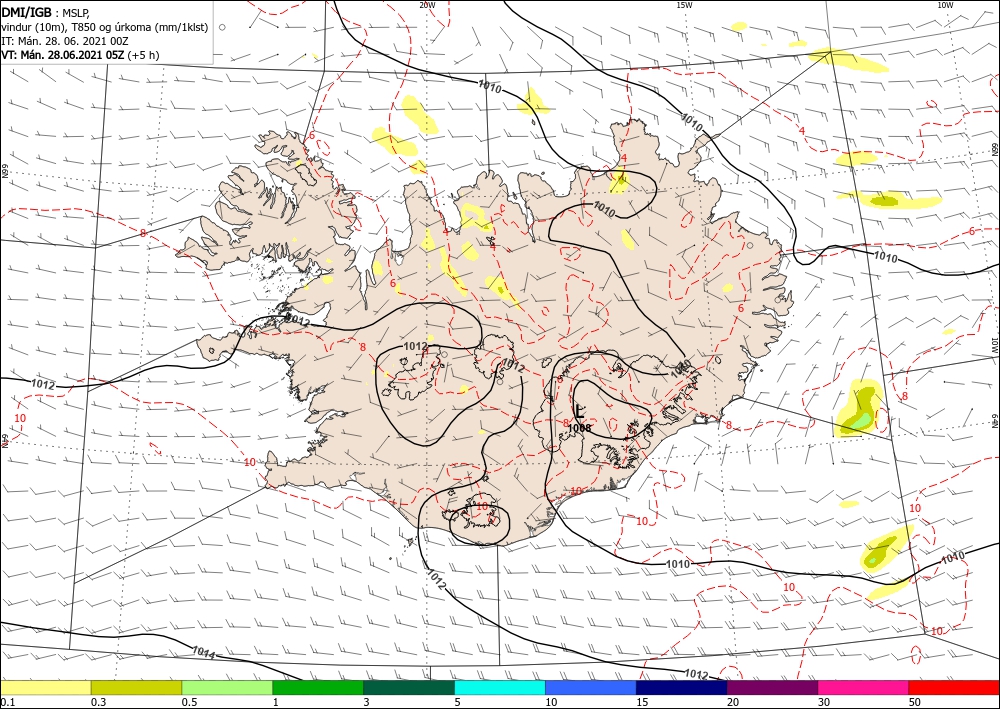
Task: Click the '1008' pressure label under L
Action: coord(579,428)
